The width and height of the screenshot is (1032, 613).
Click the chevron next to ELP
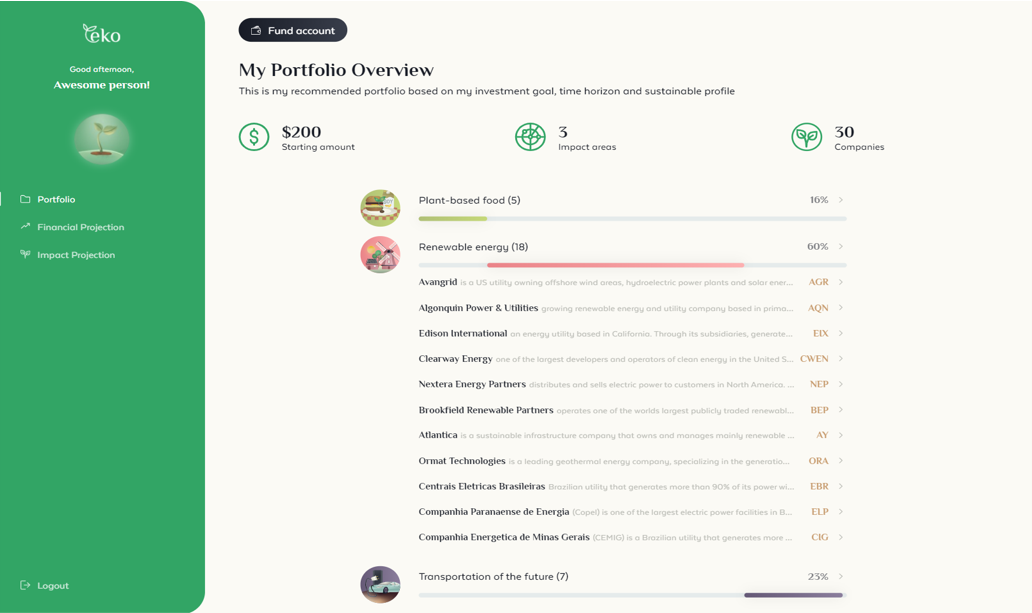pyautogui.click(x=841, y=512)
